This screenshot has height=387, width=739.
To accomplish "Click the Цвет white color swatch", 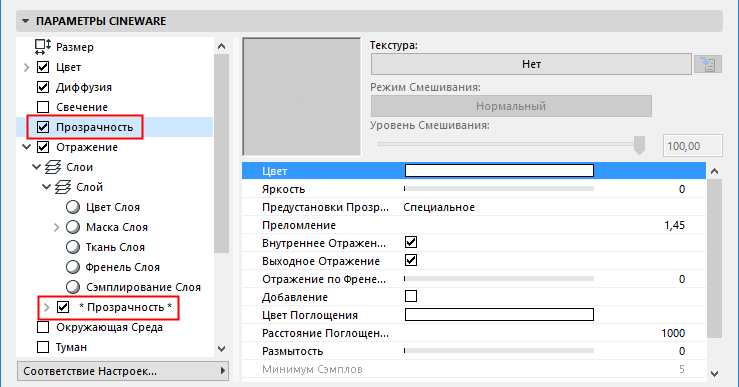I will pos(499,171).
